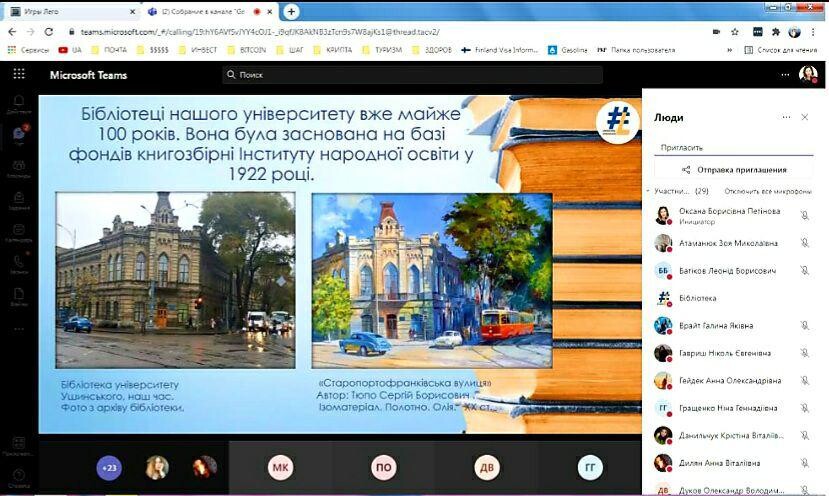
Task: Open the ПОЧТА bookmarks folder
Action: [109, 50]
